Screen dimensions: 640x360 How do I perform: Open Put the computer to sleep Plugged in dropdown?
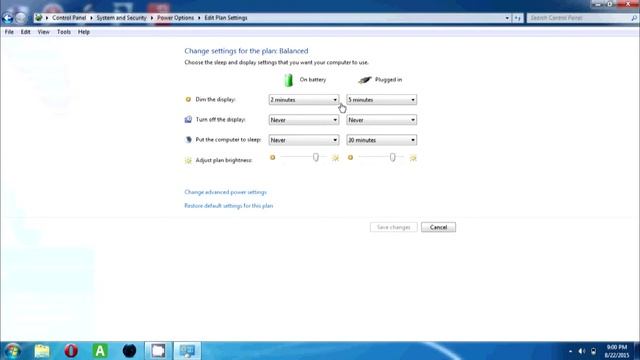[x=382, y=140]
